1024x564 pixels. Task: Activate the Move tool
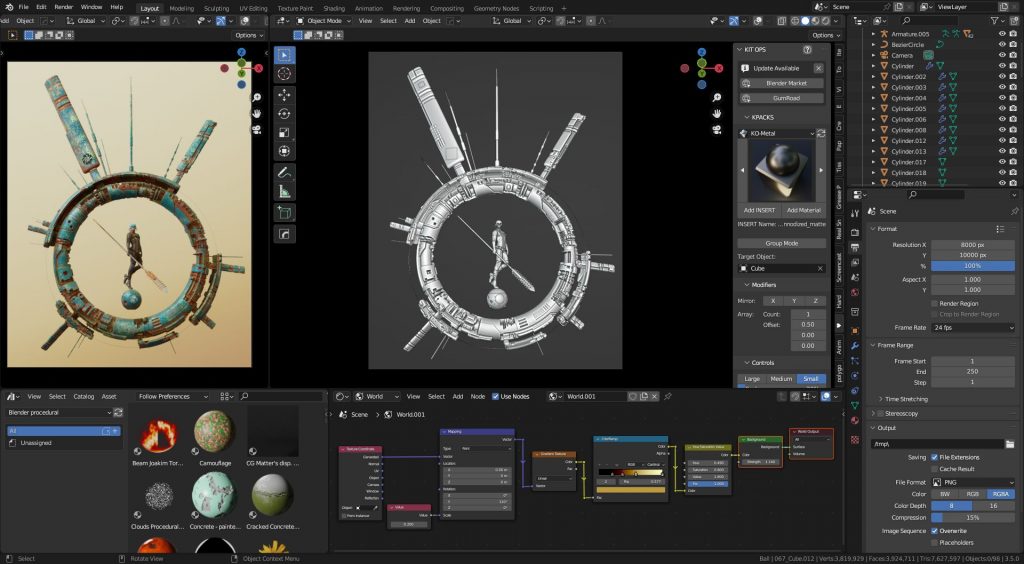tap(284, 95)
